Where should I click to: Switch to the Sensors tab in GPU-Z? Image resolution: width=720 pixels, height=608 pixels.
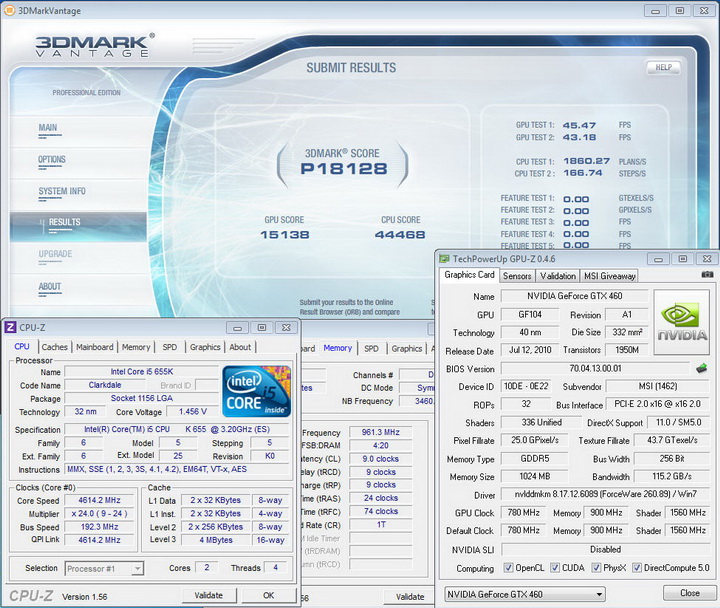[x=517, y=276]
